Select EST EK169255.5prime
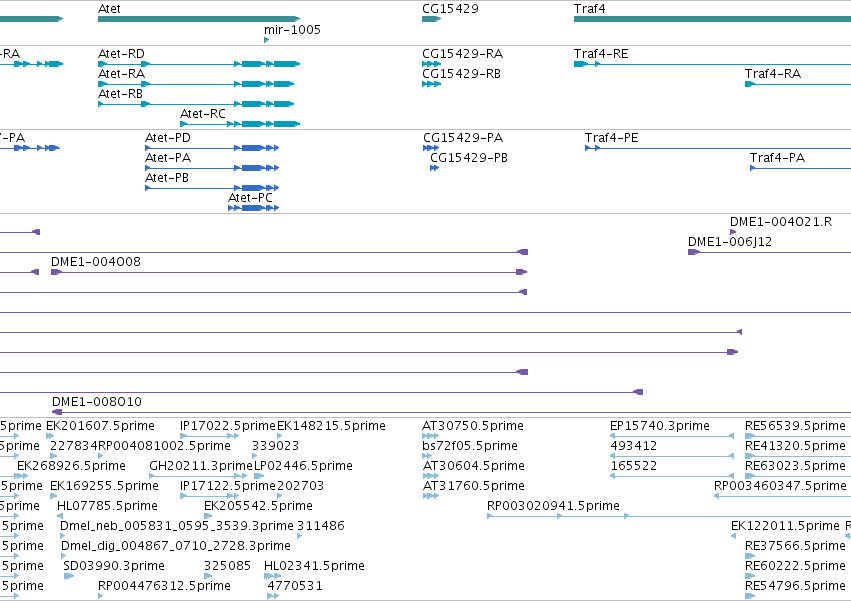Screen dimensions: 851x601 (x=53, y=496)
